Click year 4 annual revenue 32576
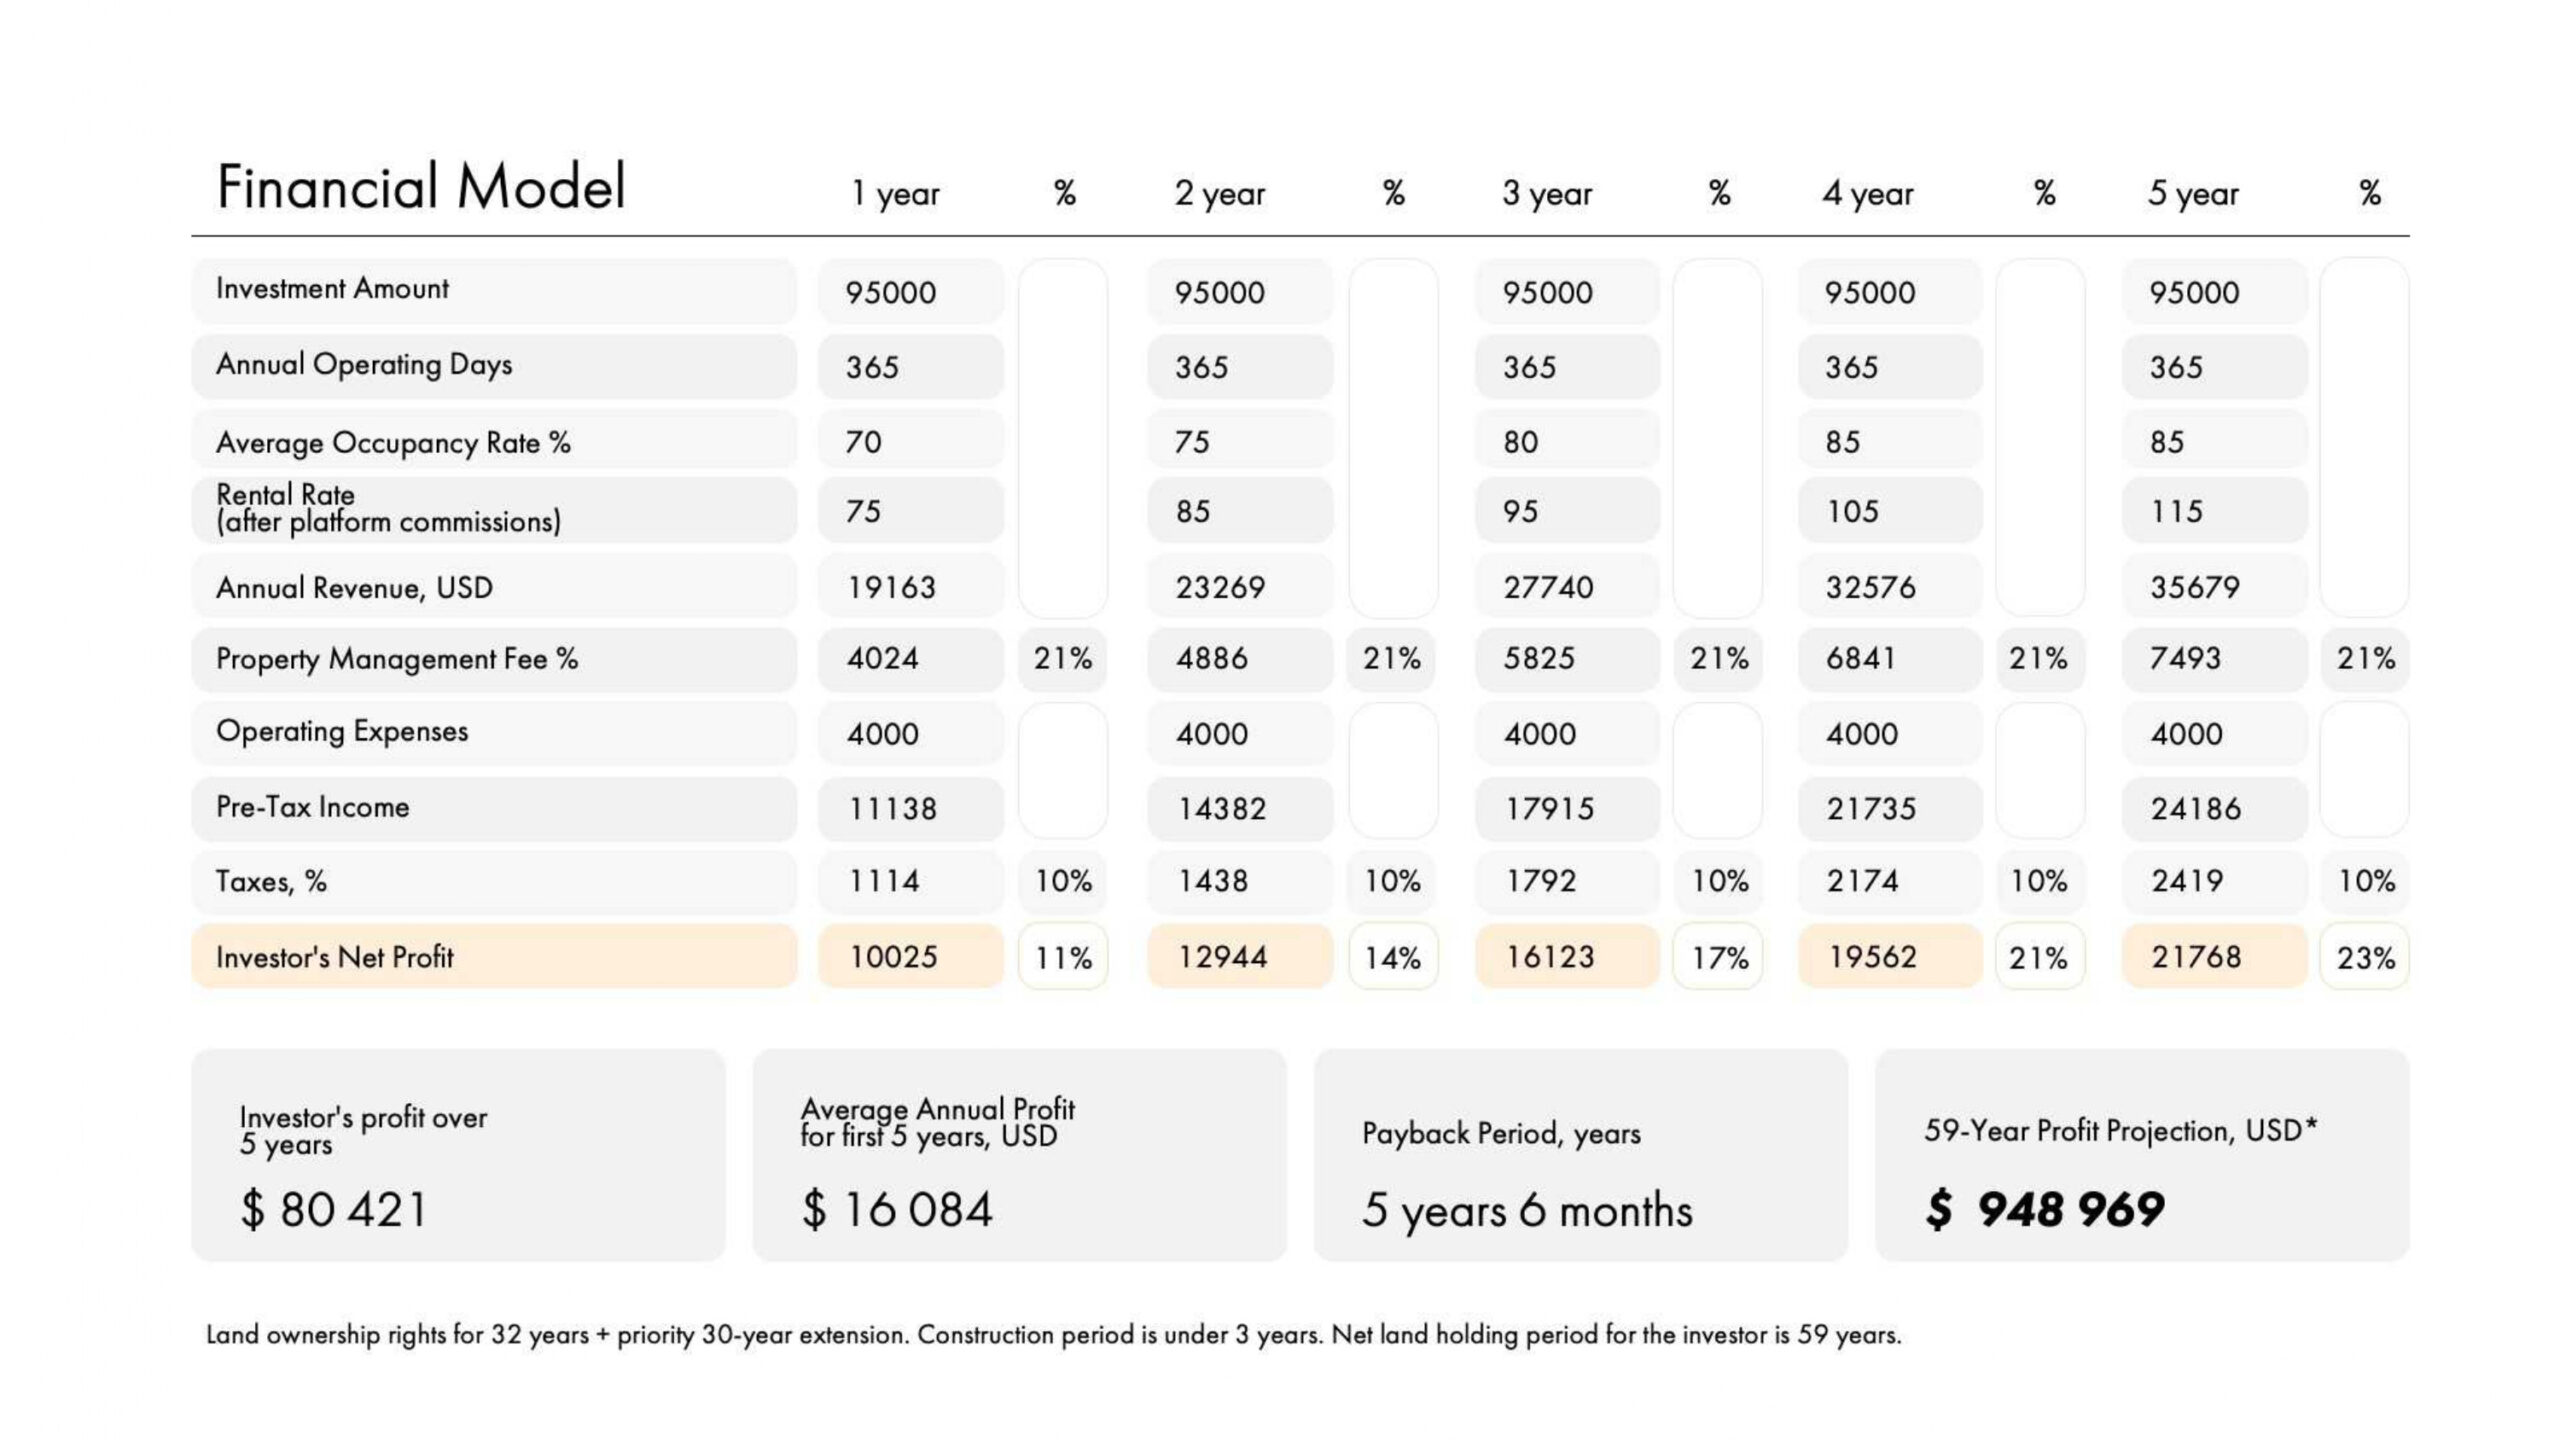This screenshot has height=1440, width=2560. [x=1870, y=587]
